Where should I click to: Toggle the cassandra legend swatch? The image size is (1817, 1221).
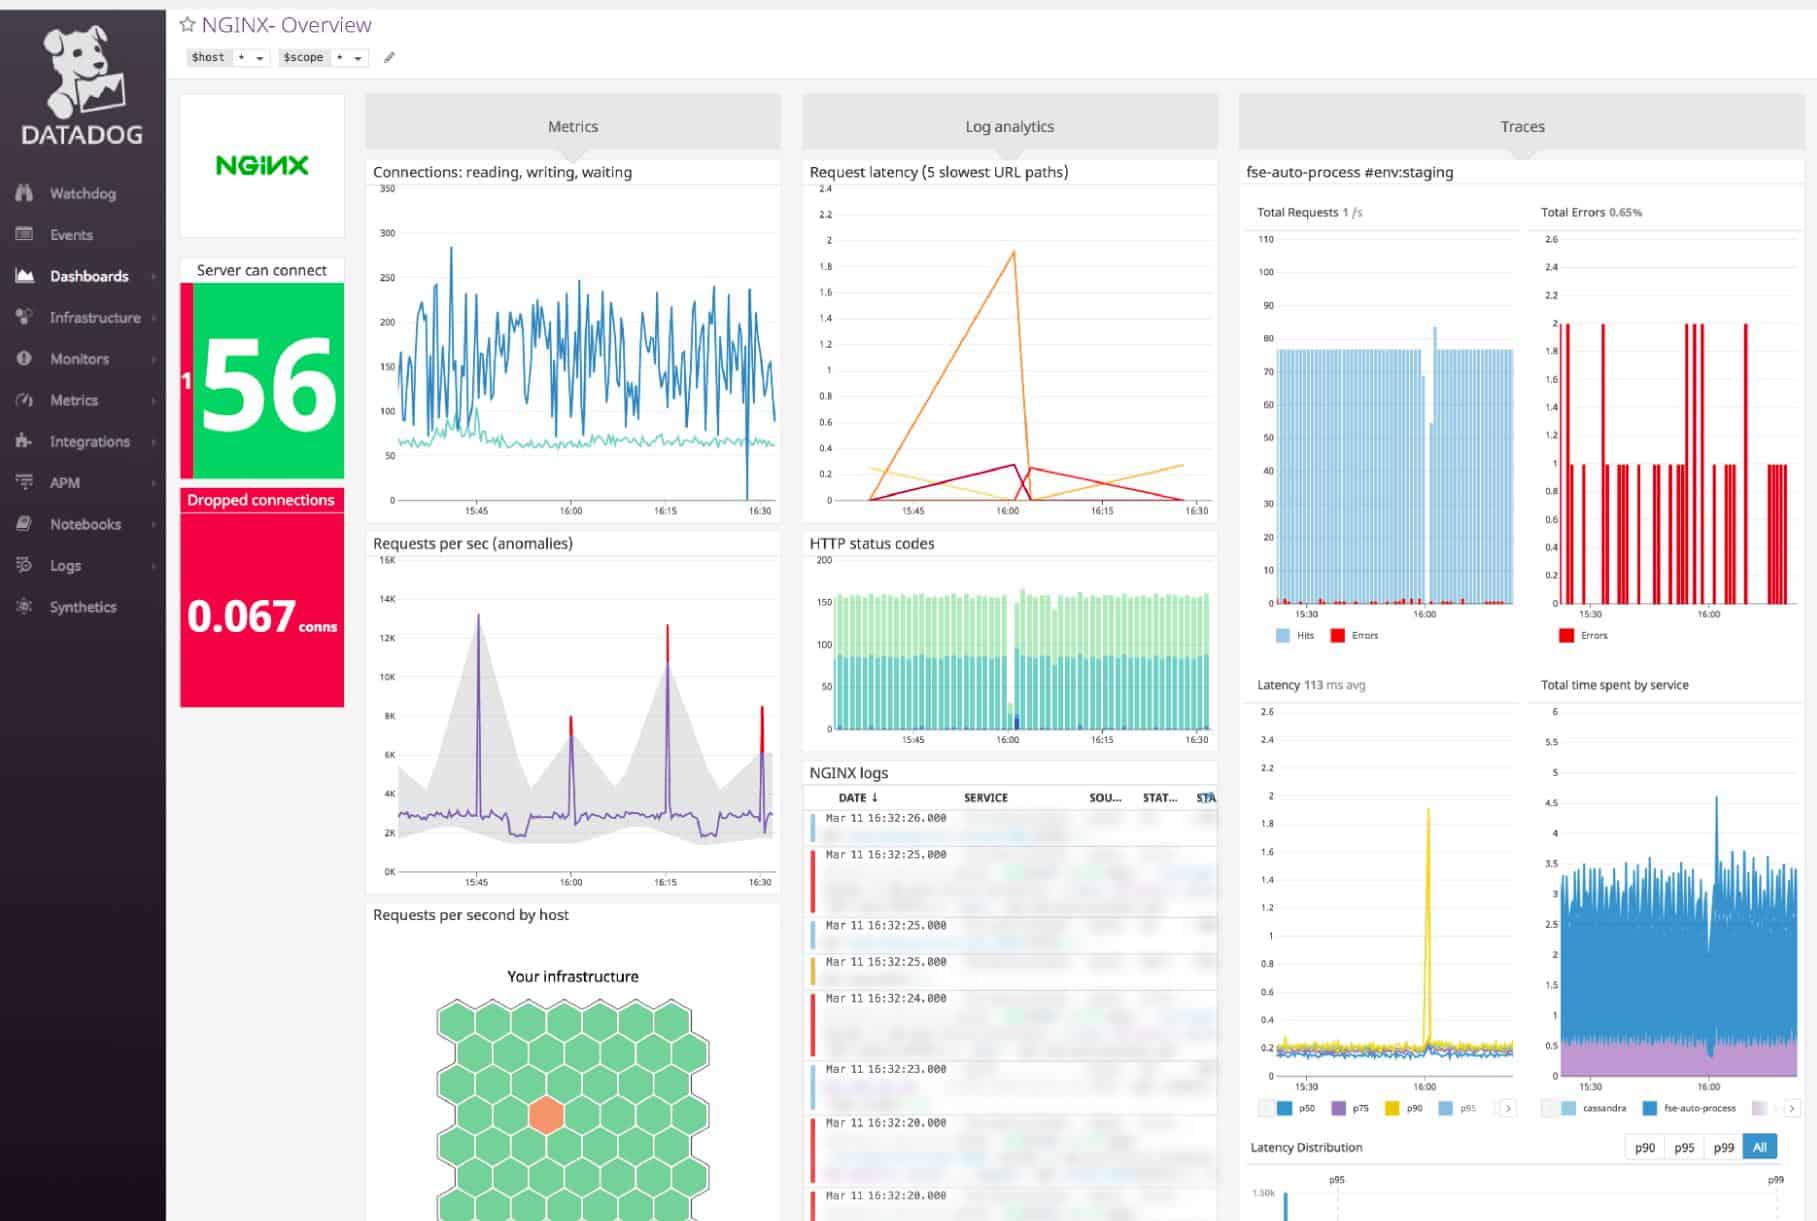1569,1108
